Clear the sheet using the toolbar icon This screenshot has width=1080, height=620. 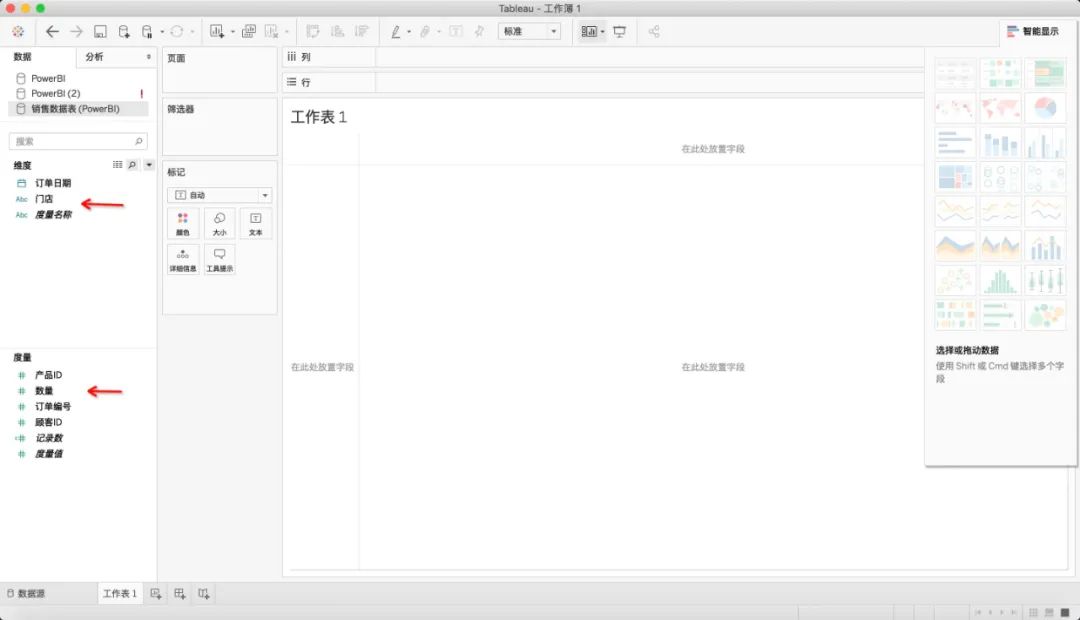(x=271, y=32)
